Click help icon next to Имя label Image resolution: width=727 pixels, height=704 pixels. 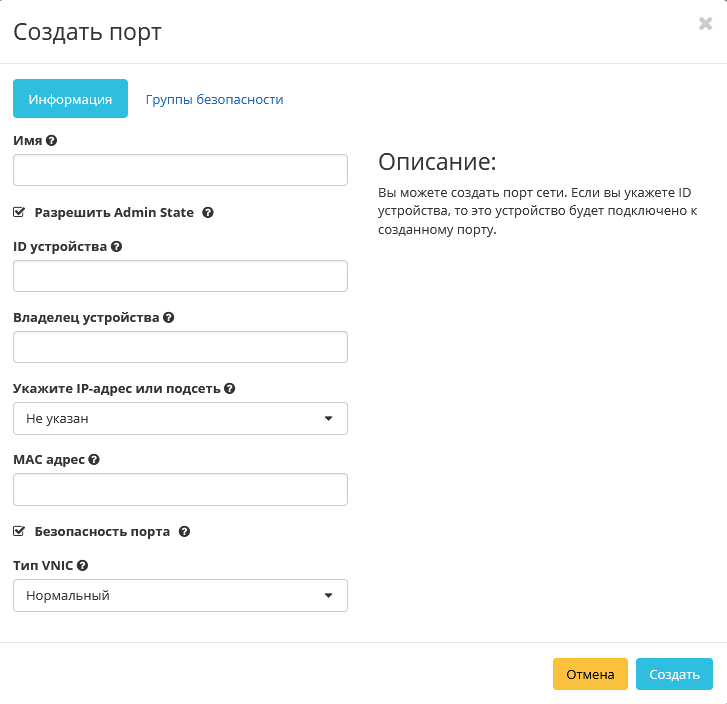coord(52,141)
